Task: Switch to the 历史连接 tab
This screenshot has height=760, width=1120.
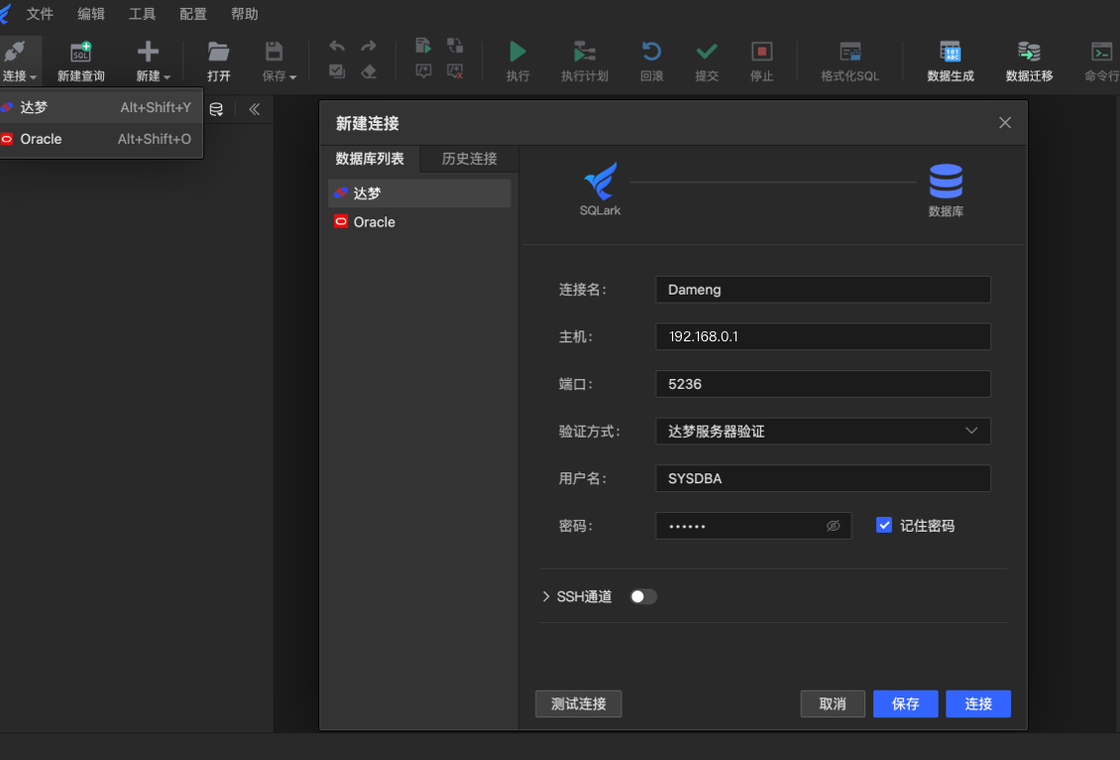Action: [x=469, y=159]
